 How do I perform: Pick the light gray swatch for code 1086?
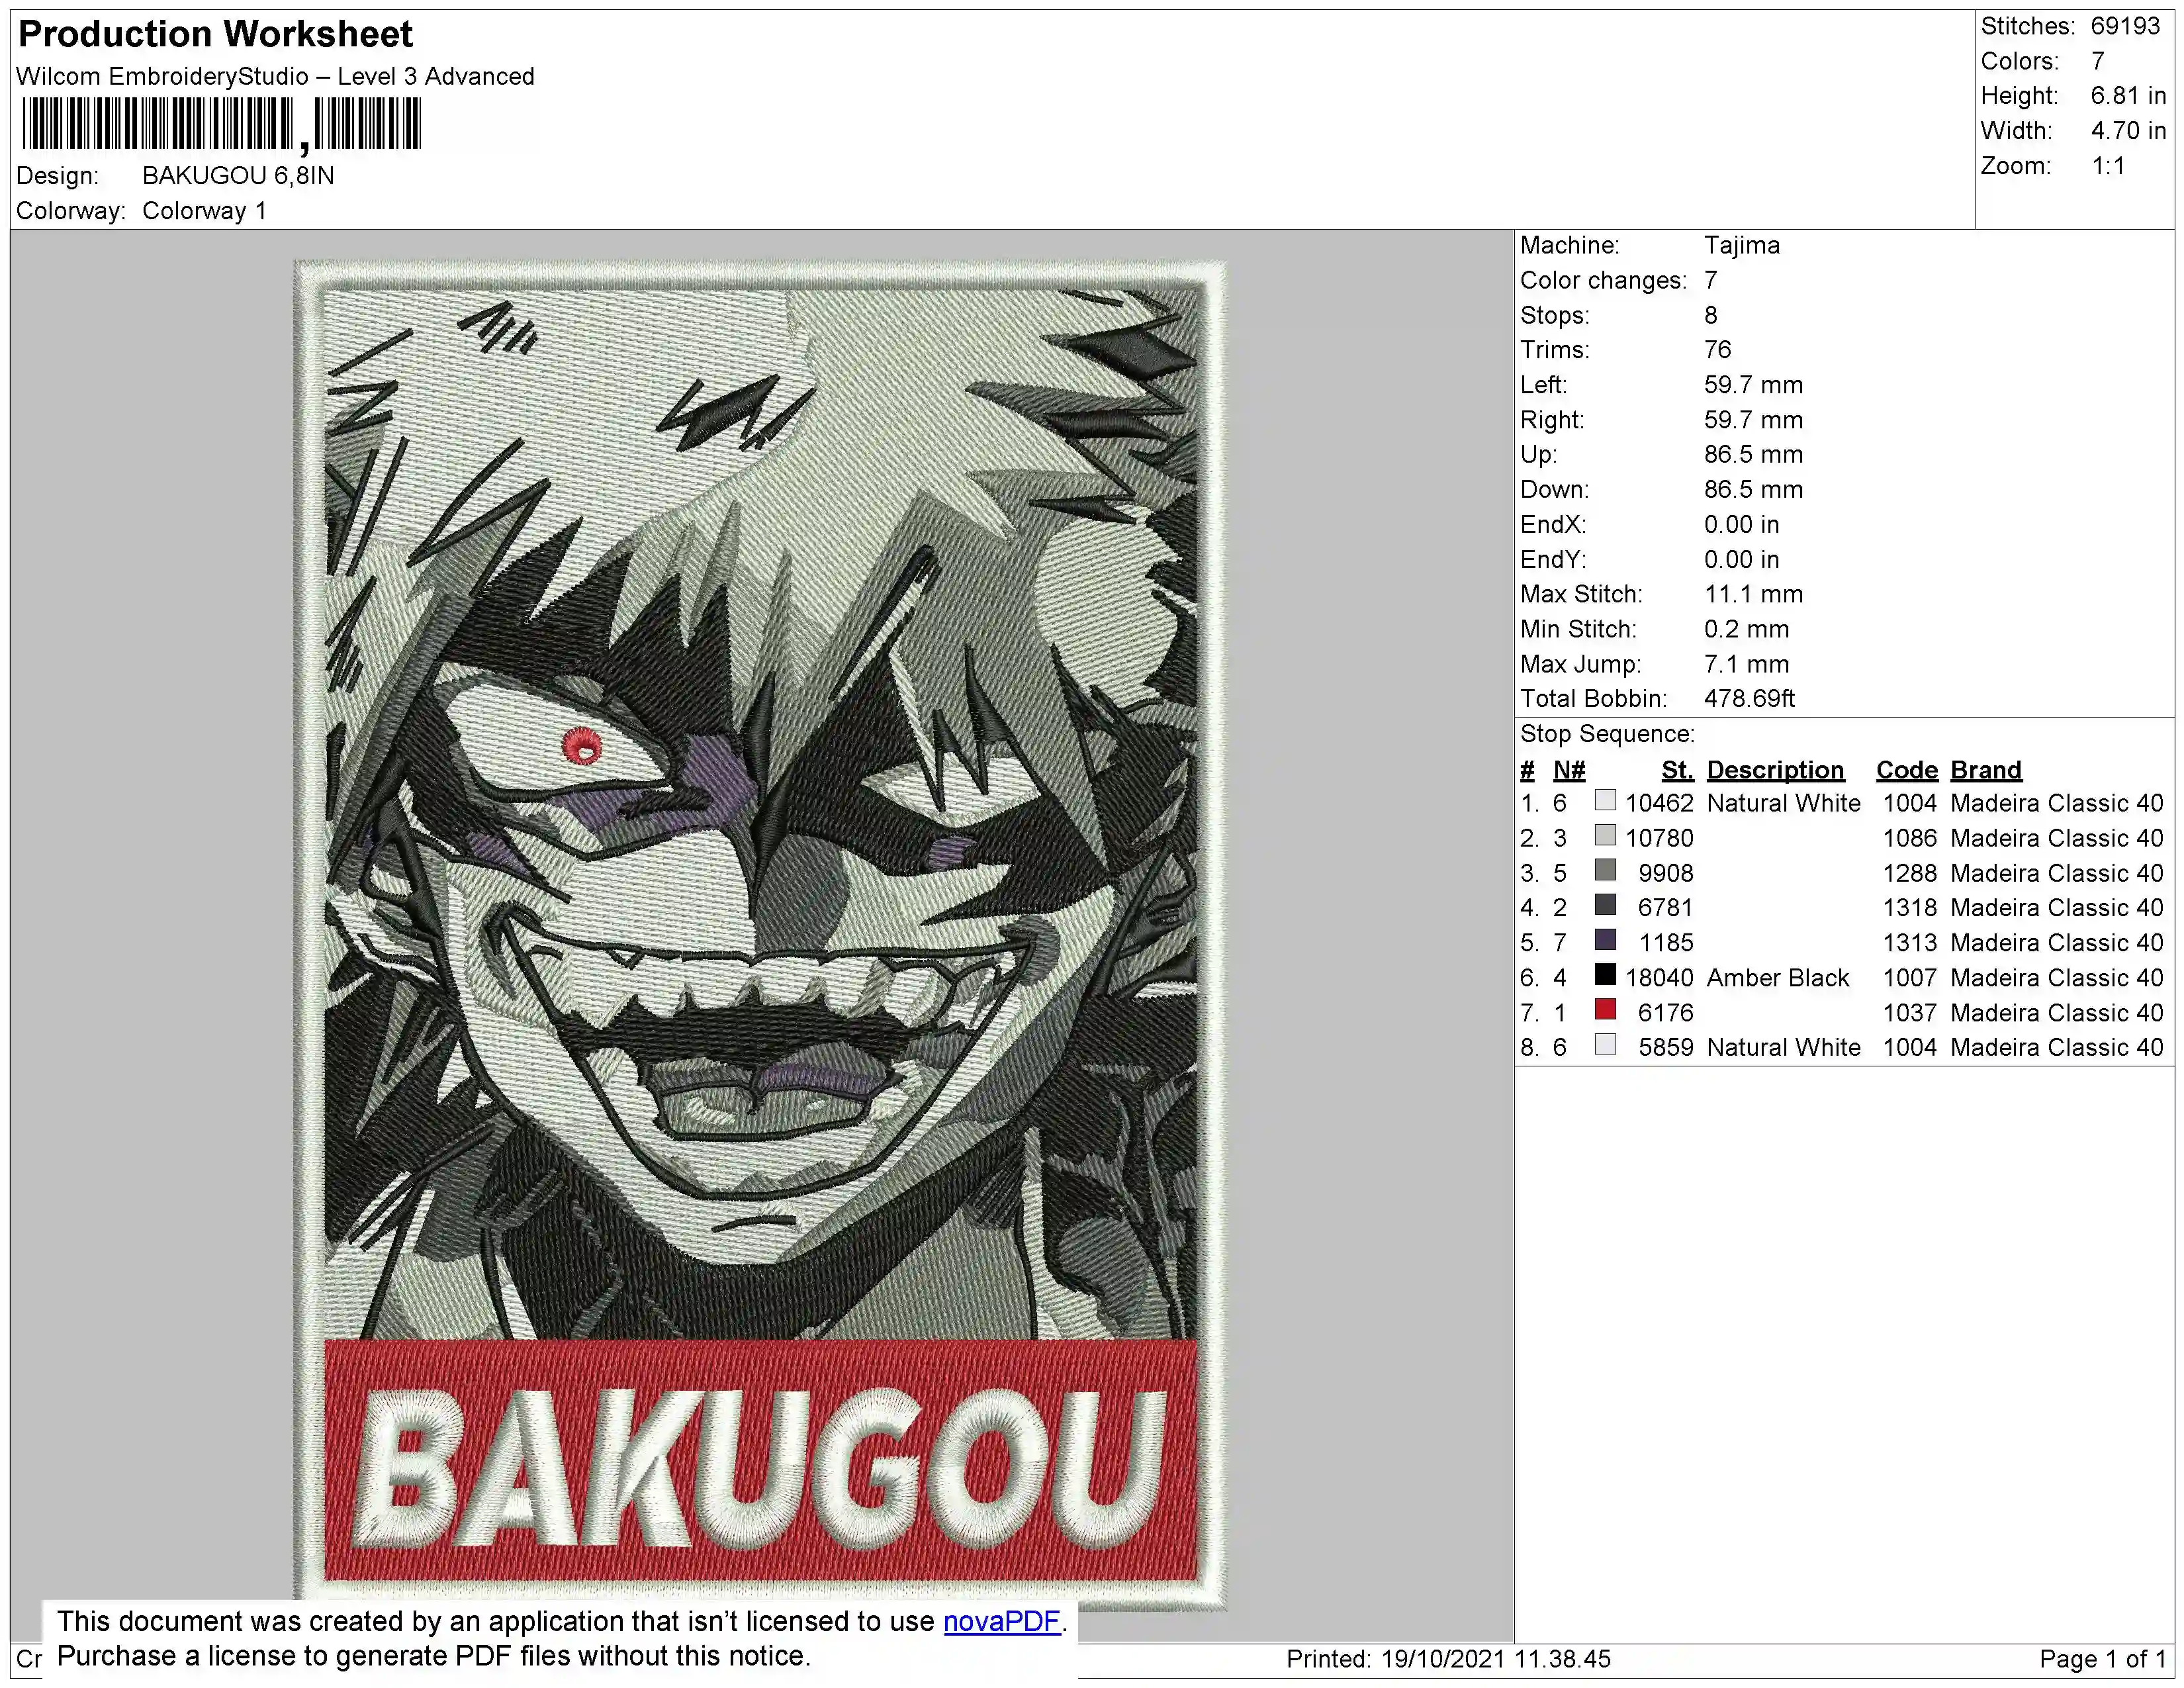pyautogui.click(x=1605, y=835)
